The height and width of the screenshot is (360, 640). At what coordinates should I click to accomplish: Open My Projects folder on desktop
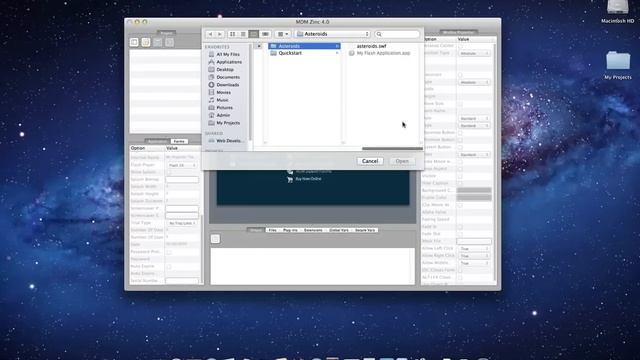[618, 64]
